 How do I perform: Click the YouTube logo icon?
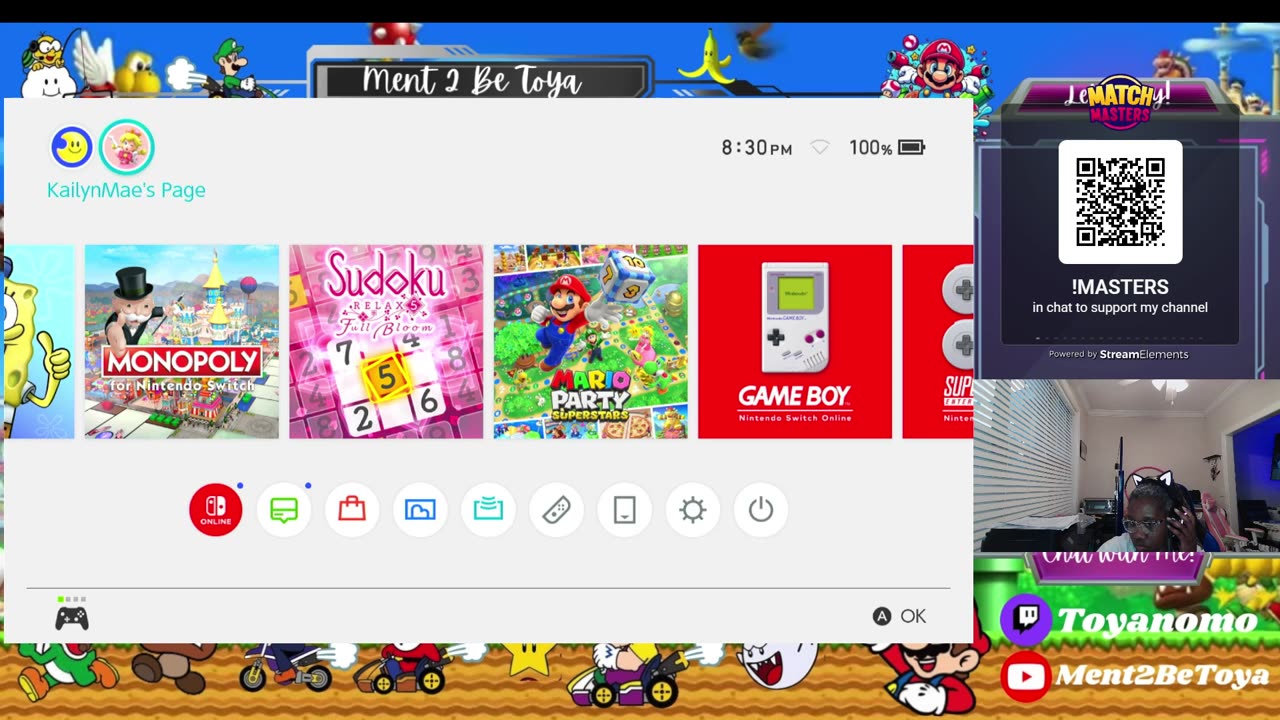tap(1026, 677)
